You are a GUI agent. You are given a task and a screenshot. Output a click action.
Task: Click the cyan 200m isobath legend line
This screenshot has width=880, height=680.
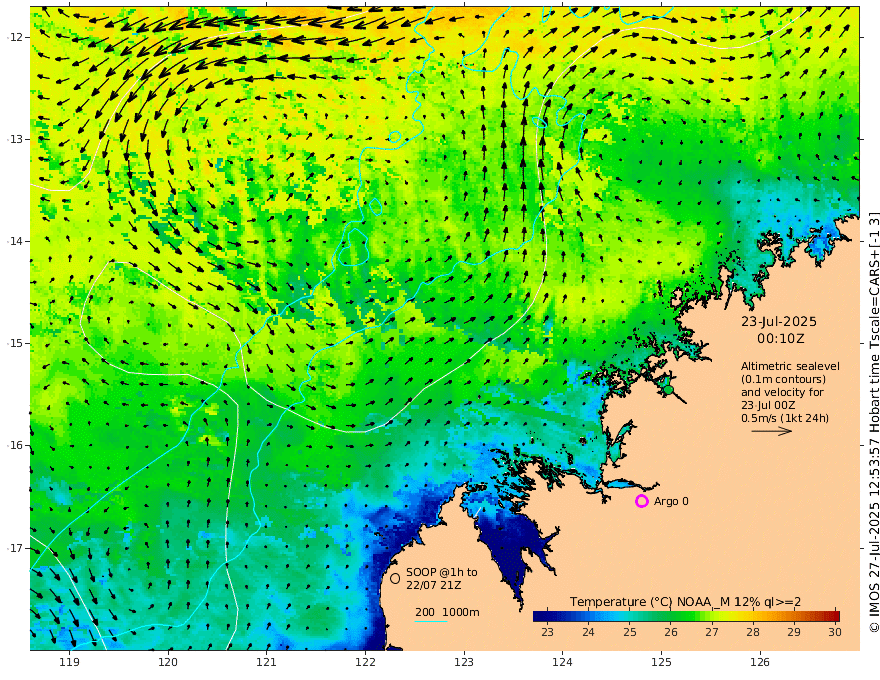(x=431, y=621)
